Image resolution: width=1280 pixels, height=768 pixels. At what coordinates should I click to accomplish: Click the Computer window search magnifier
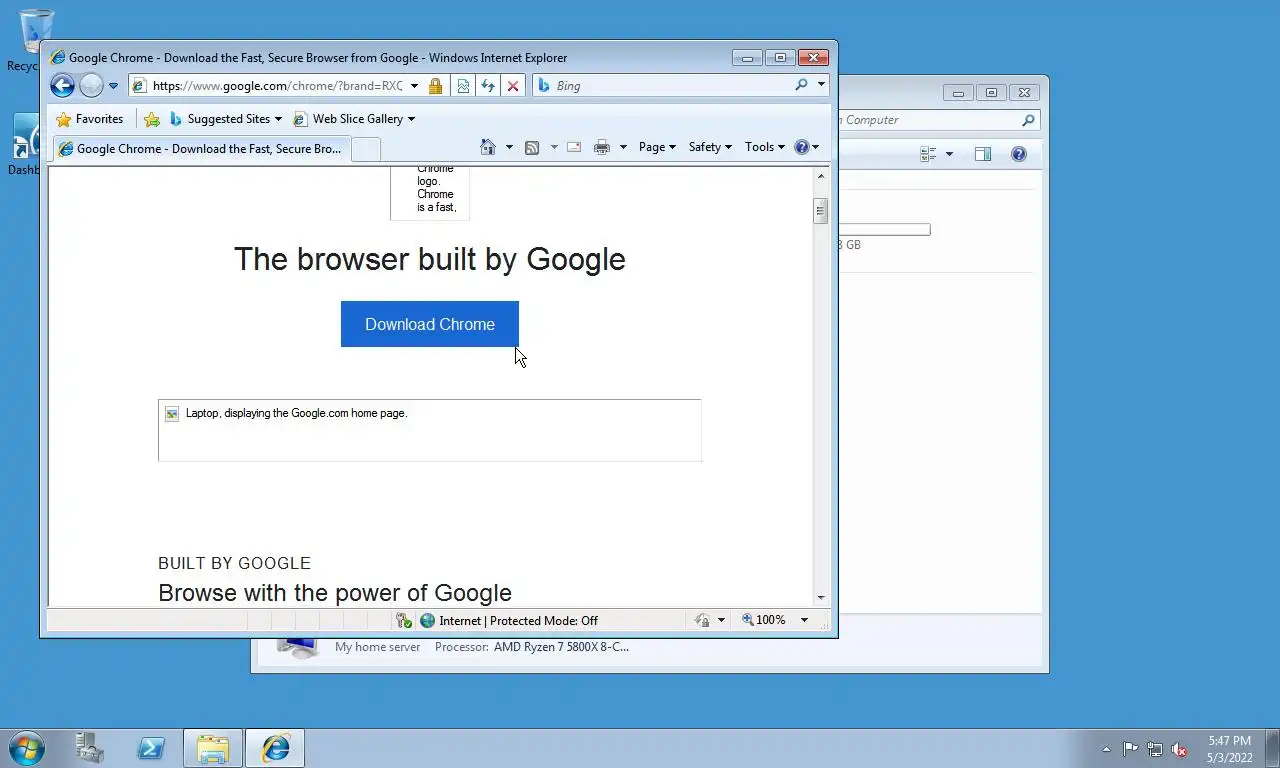pos(1028,120)
